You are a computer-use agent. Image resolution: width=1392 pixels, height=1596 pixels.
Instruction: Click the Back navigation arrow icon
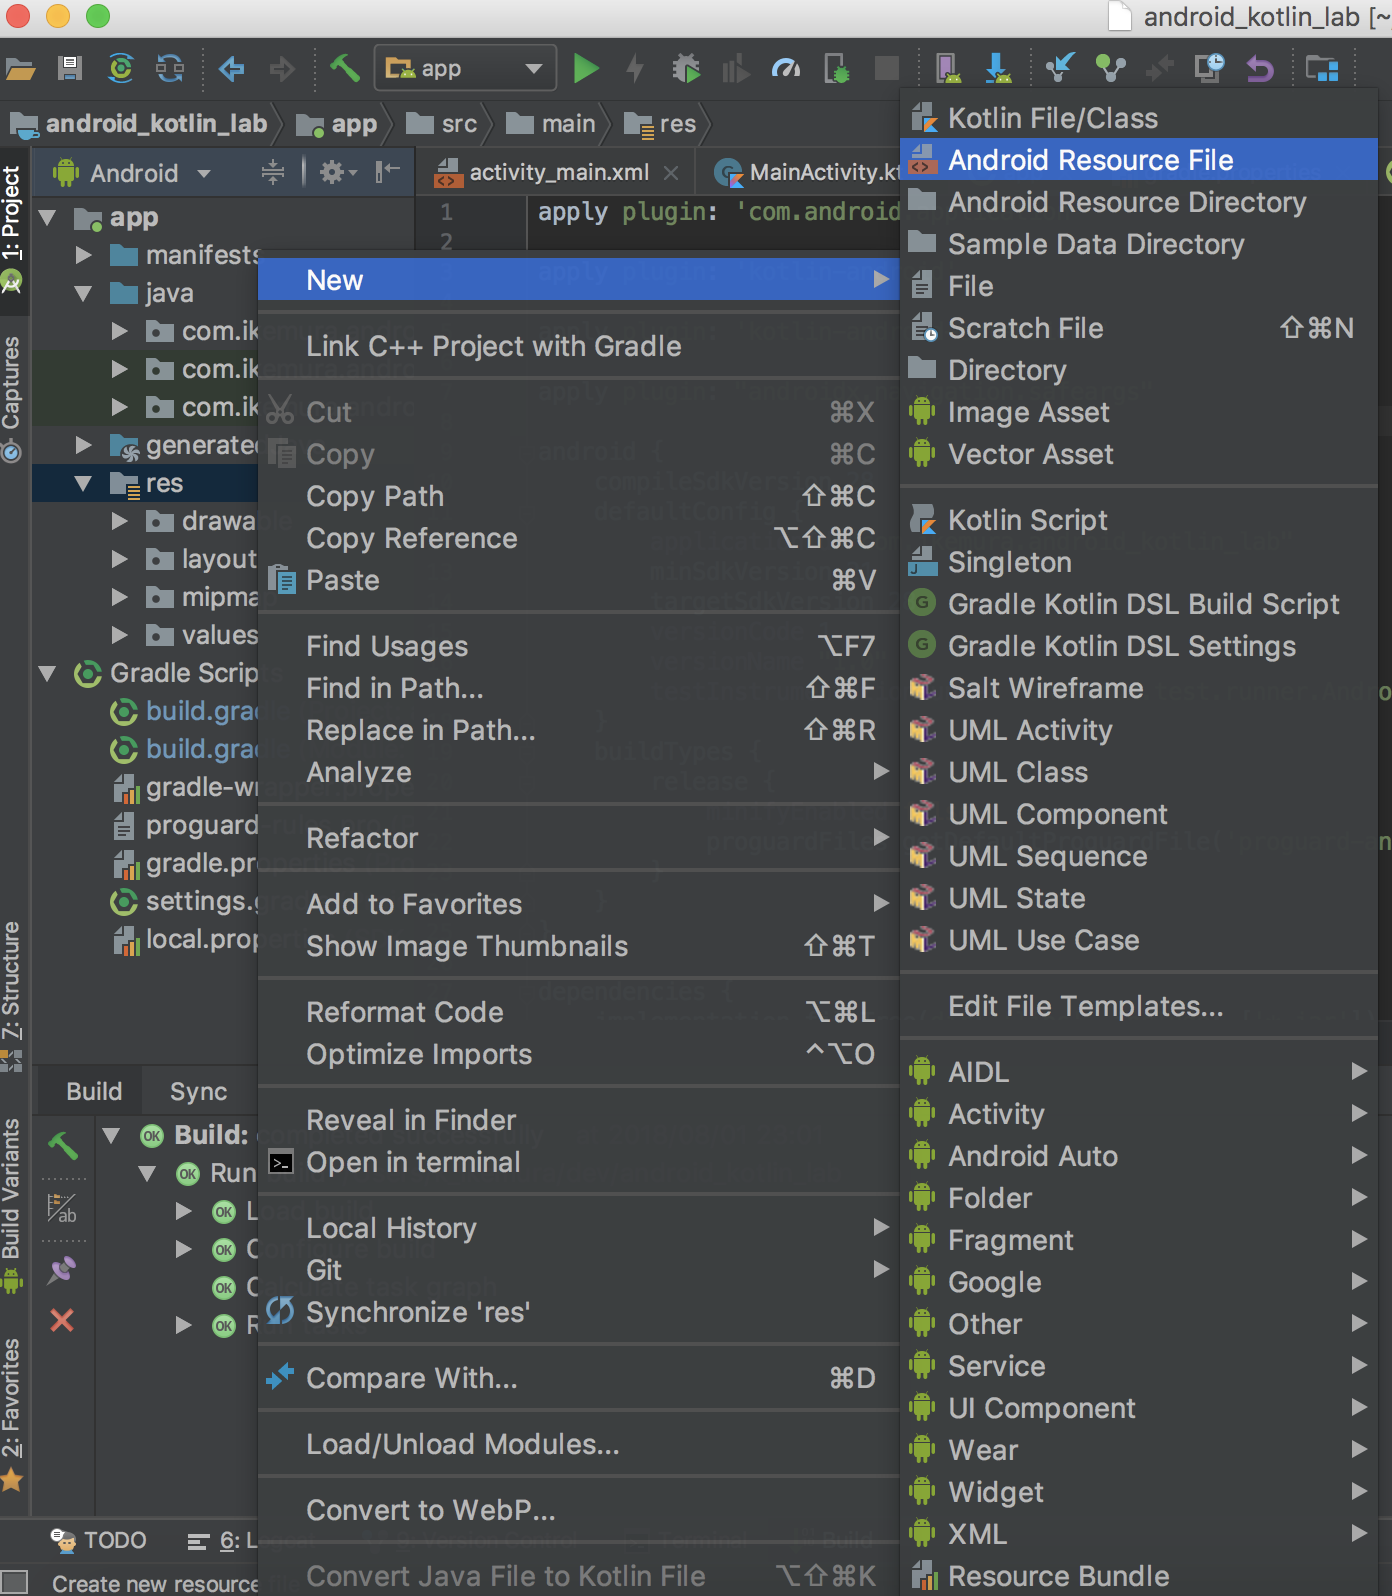[x=232, y=68]
